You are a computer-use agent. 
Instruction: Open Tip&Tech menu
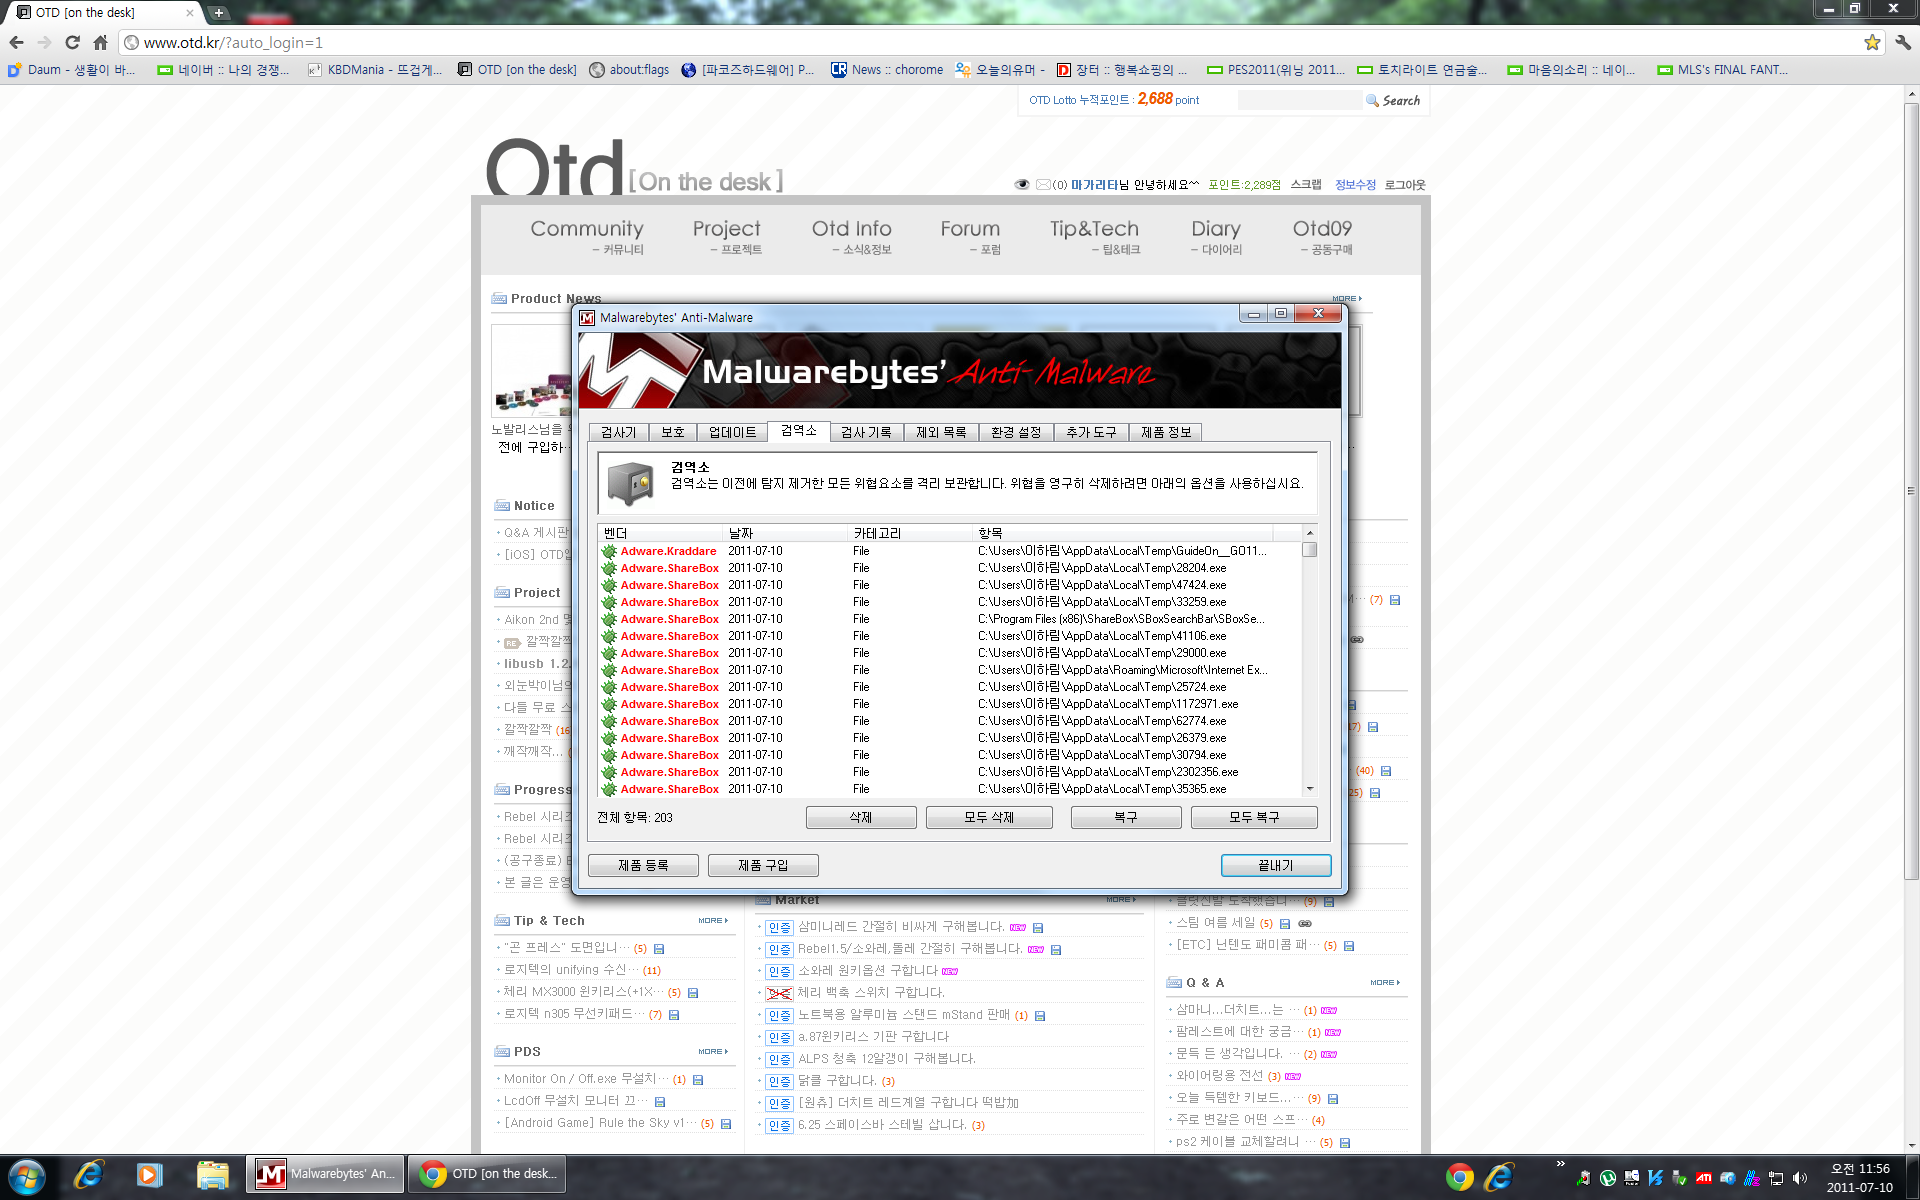(x=1094, y=238)
